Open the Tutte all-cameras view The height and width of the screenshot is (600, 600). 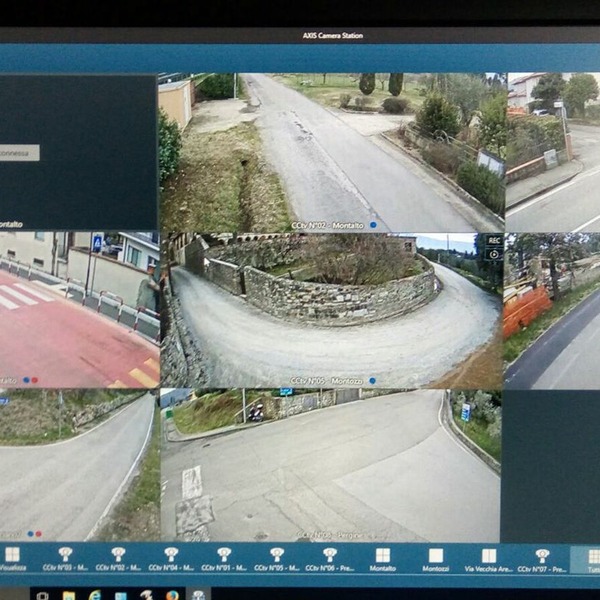pyautogui.click(x=593, y=559)
